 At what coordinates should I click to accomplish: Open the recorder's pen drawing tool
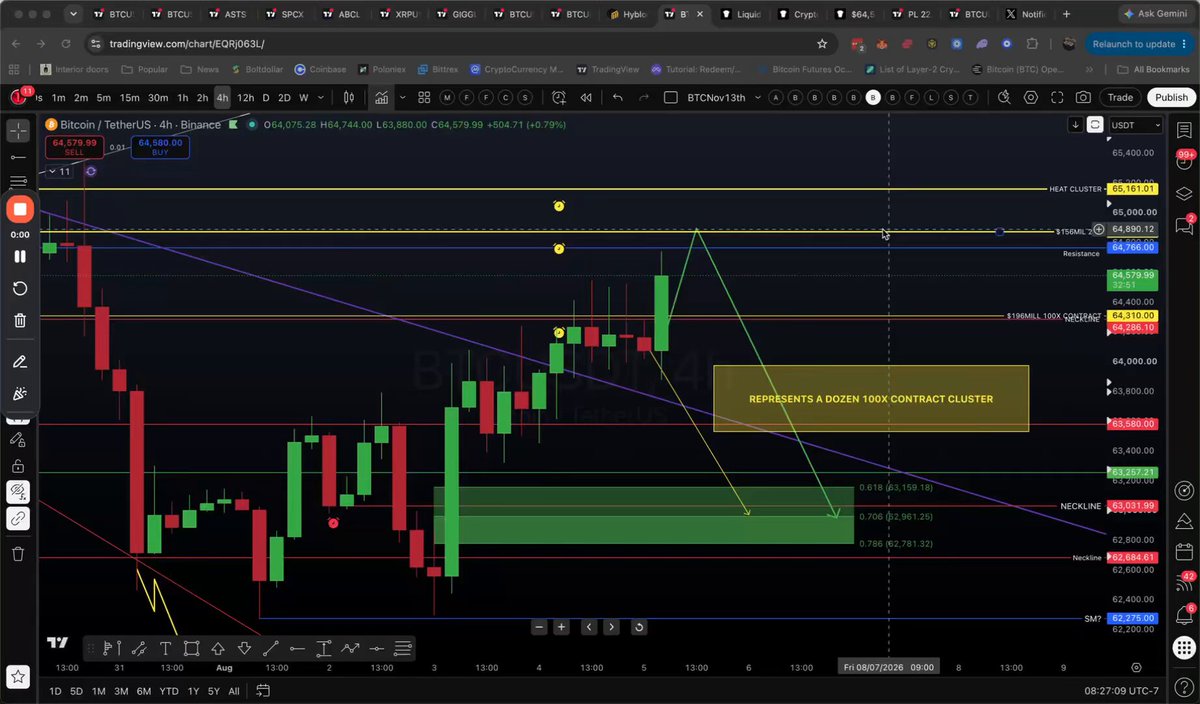coord(19,361)
